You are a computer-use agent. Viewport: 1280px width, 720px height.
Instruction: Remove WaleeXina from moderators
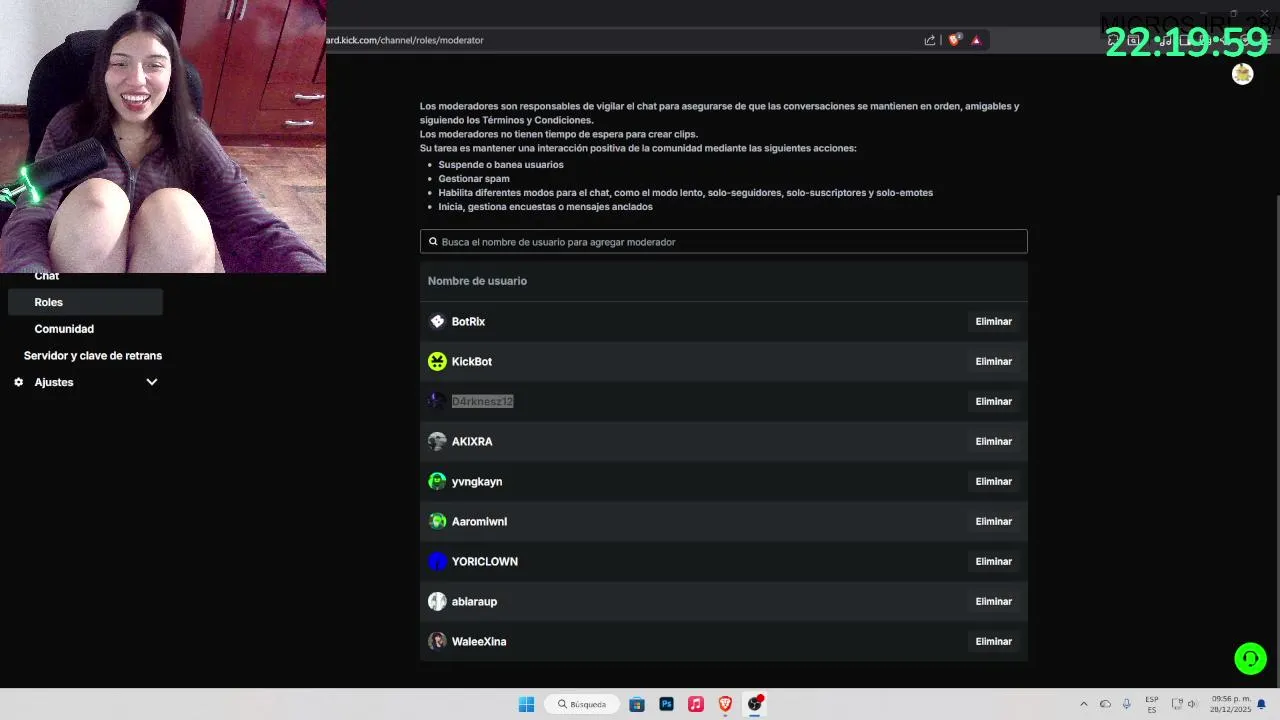(994, 641)
